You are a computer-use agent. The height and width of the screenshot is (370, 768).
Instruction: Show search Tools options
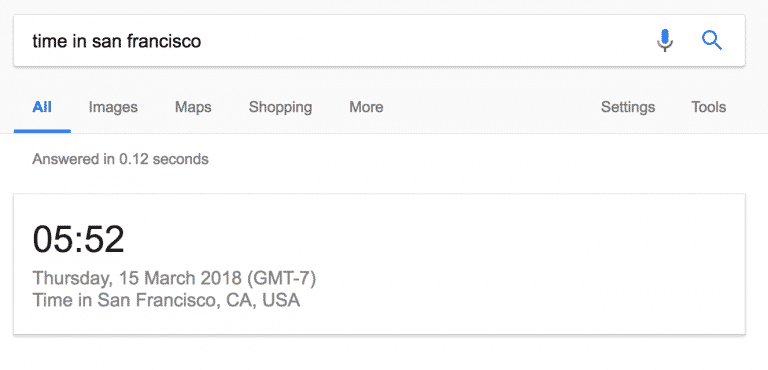pos(708,107)
